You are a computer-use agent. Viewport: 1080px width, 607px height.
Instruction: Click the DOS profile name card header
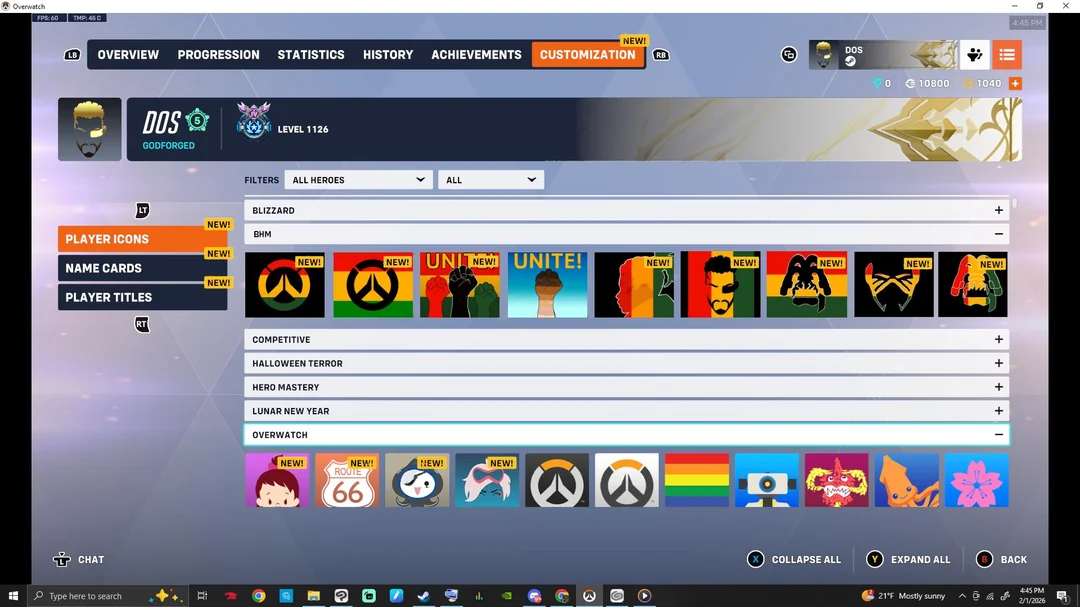click(574, 129)
